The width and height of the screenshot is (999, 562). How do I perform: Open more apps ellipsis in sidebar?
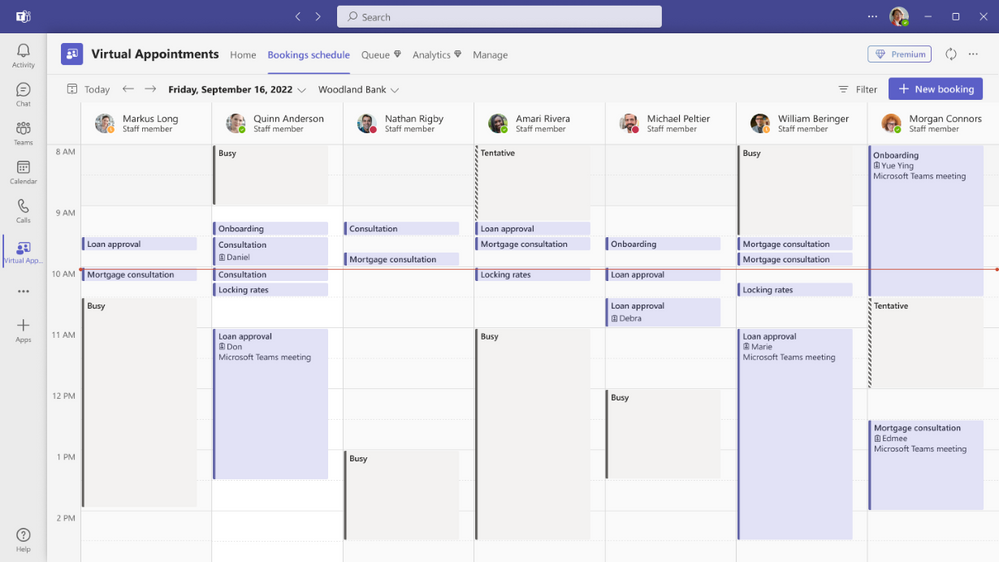(x=23, y=292)
